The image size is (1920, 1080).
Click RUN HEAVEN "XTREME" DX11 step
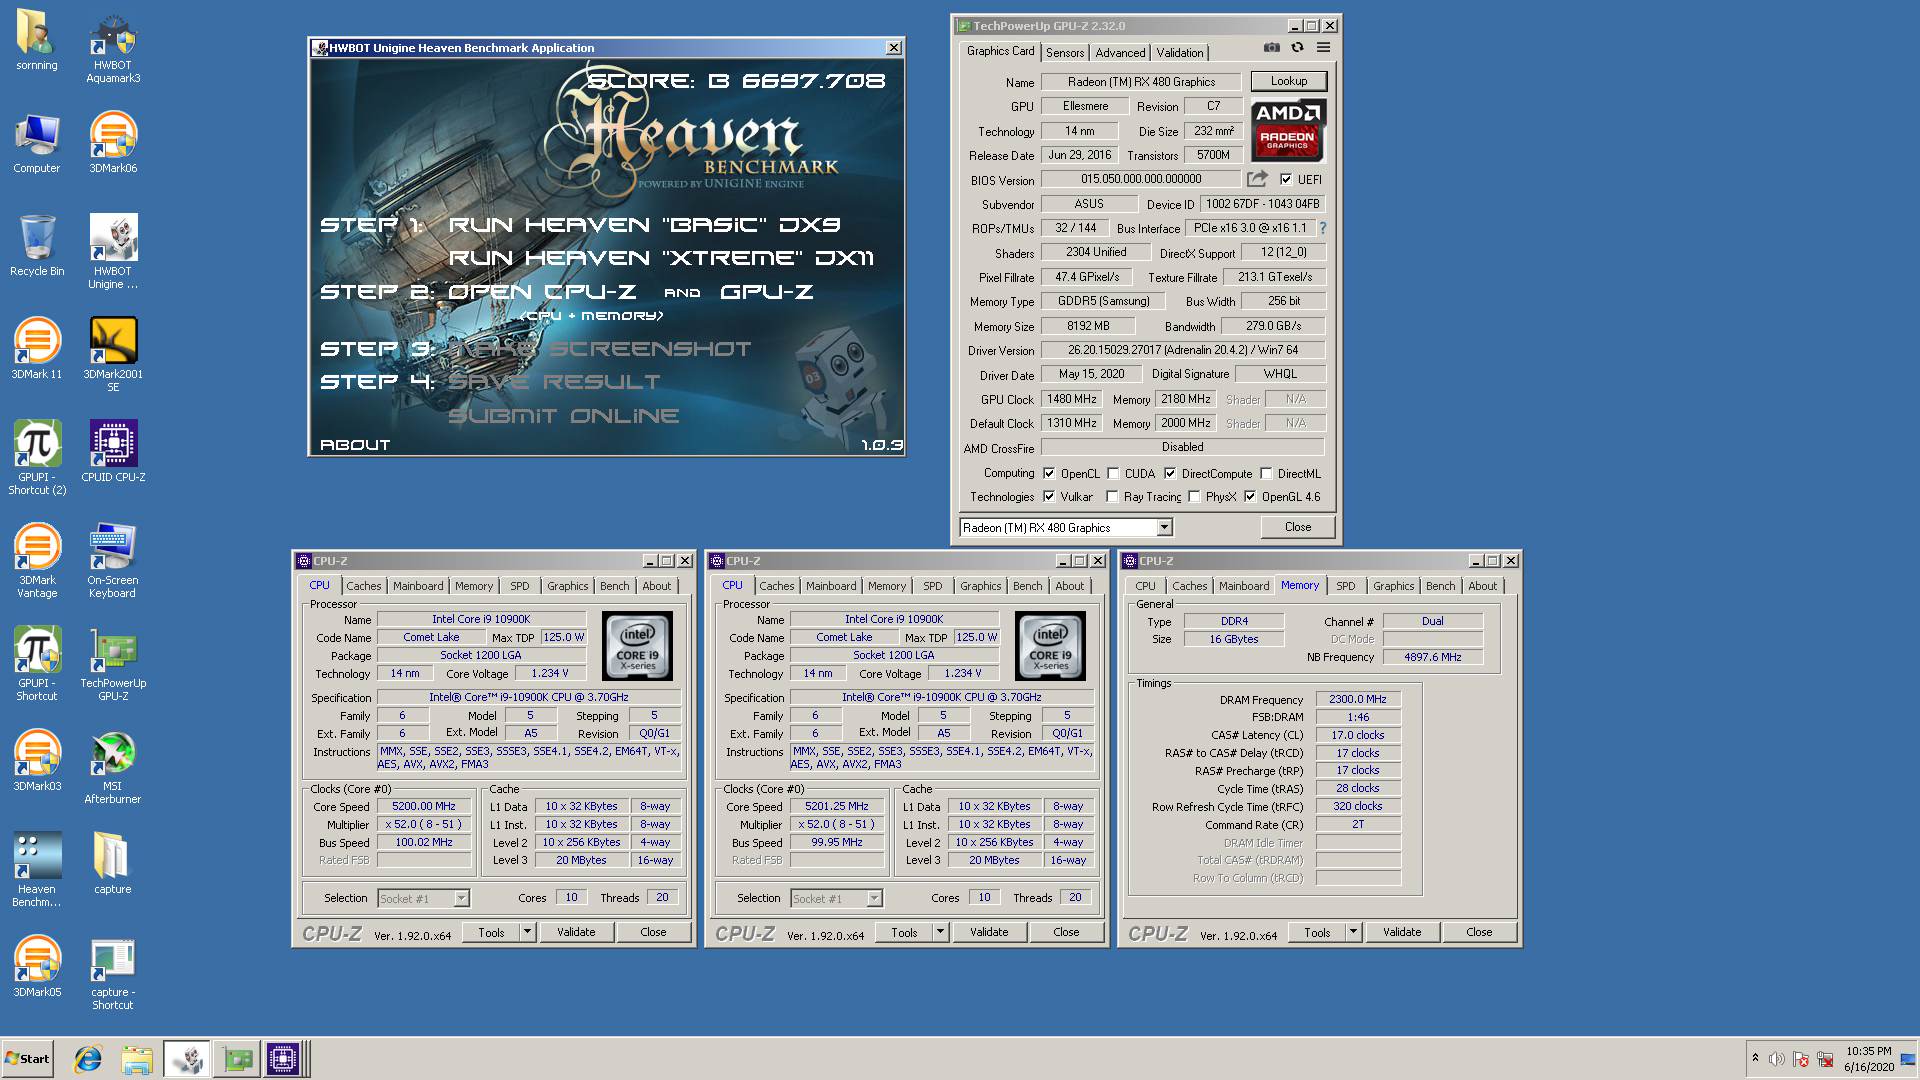pos(661,258)
